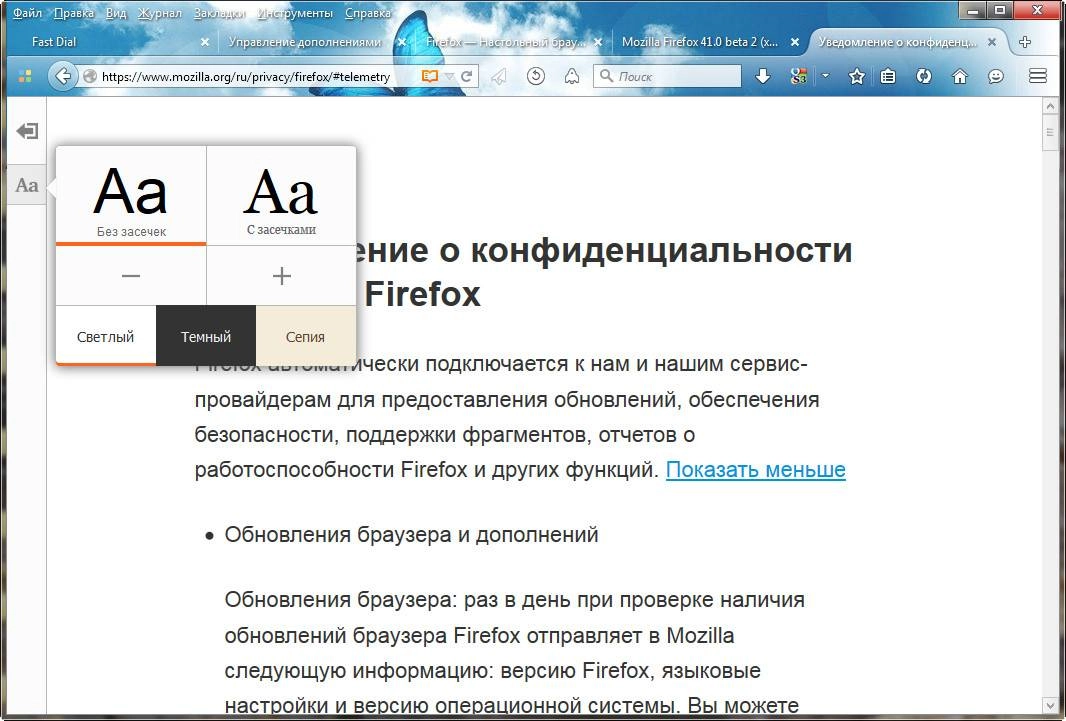The height and width of the screenshot is (721, 1066).
Task: Click the Sync circular arrows icon
Action: tap(923, 76)
